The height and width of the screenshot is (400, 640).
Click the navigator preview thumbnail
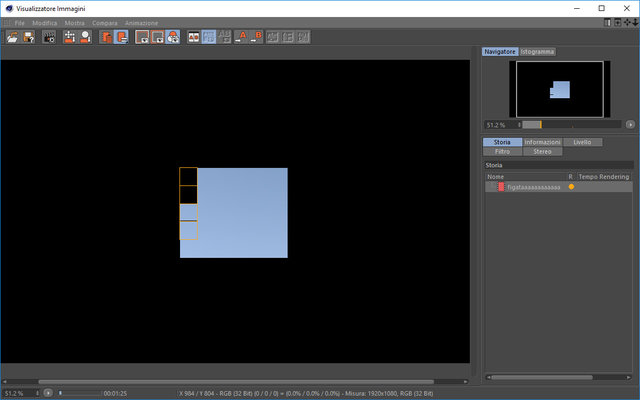(560, 89)
